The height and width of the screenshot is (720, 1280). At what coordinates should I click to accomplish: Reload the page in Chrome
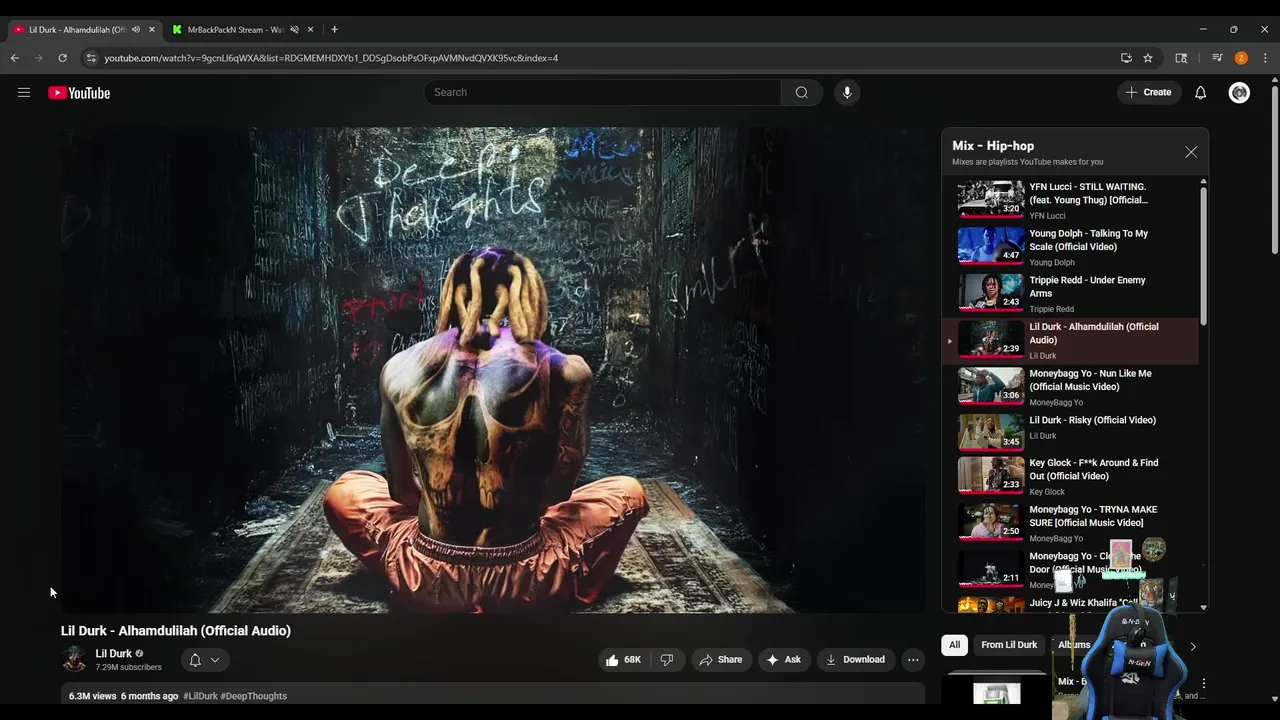(x=62, y=58)
